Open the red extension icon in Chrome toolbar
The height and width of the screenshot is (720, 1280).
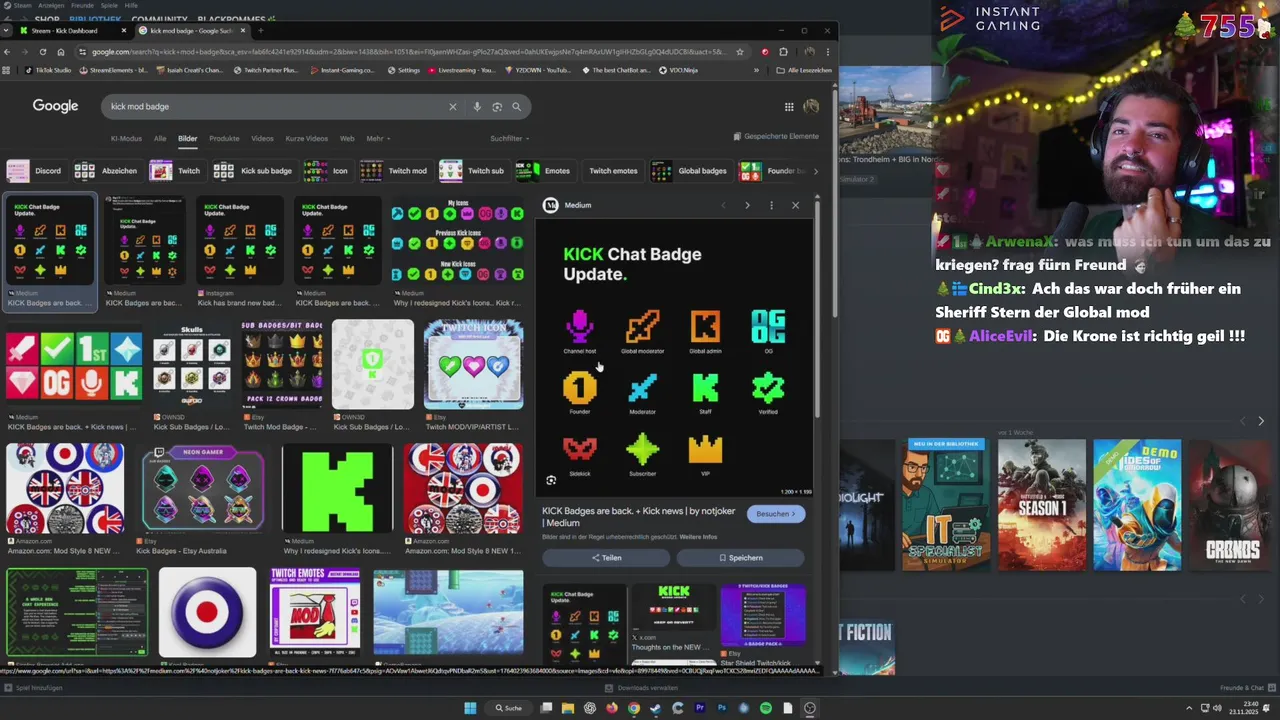pyautogui.click(x=765, y=52)
